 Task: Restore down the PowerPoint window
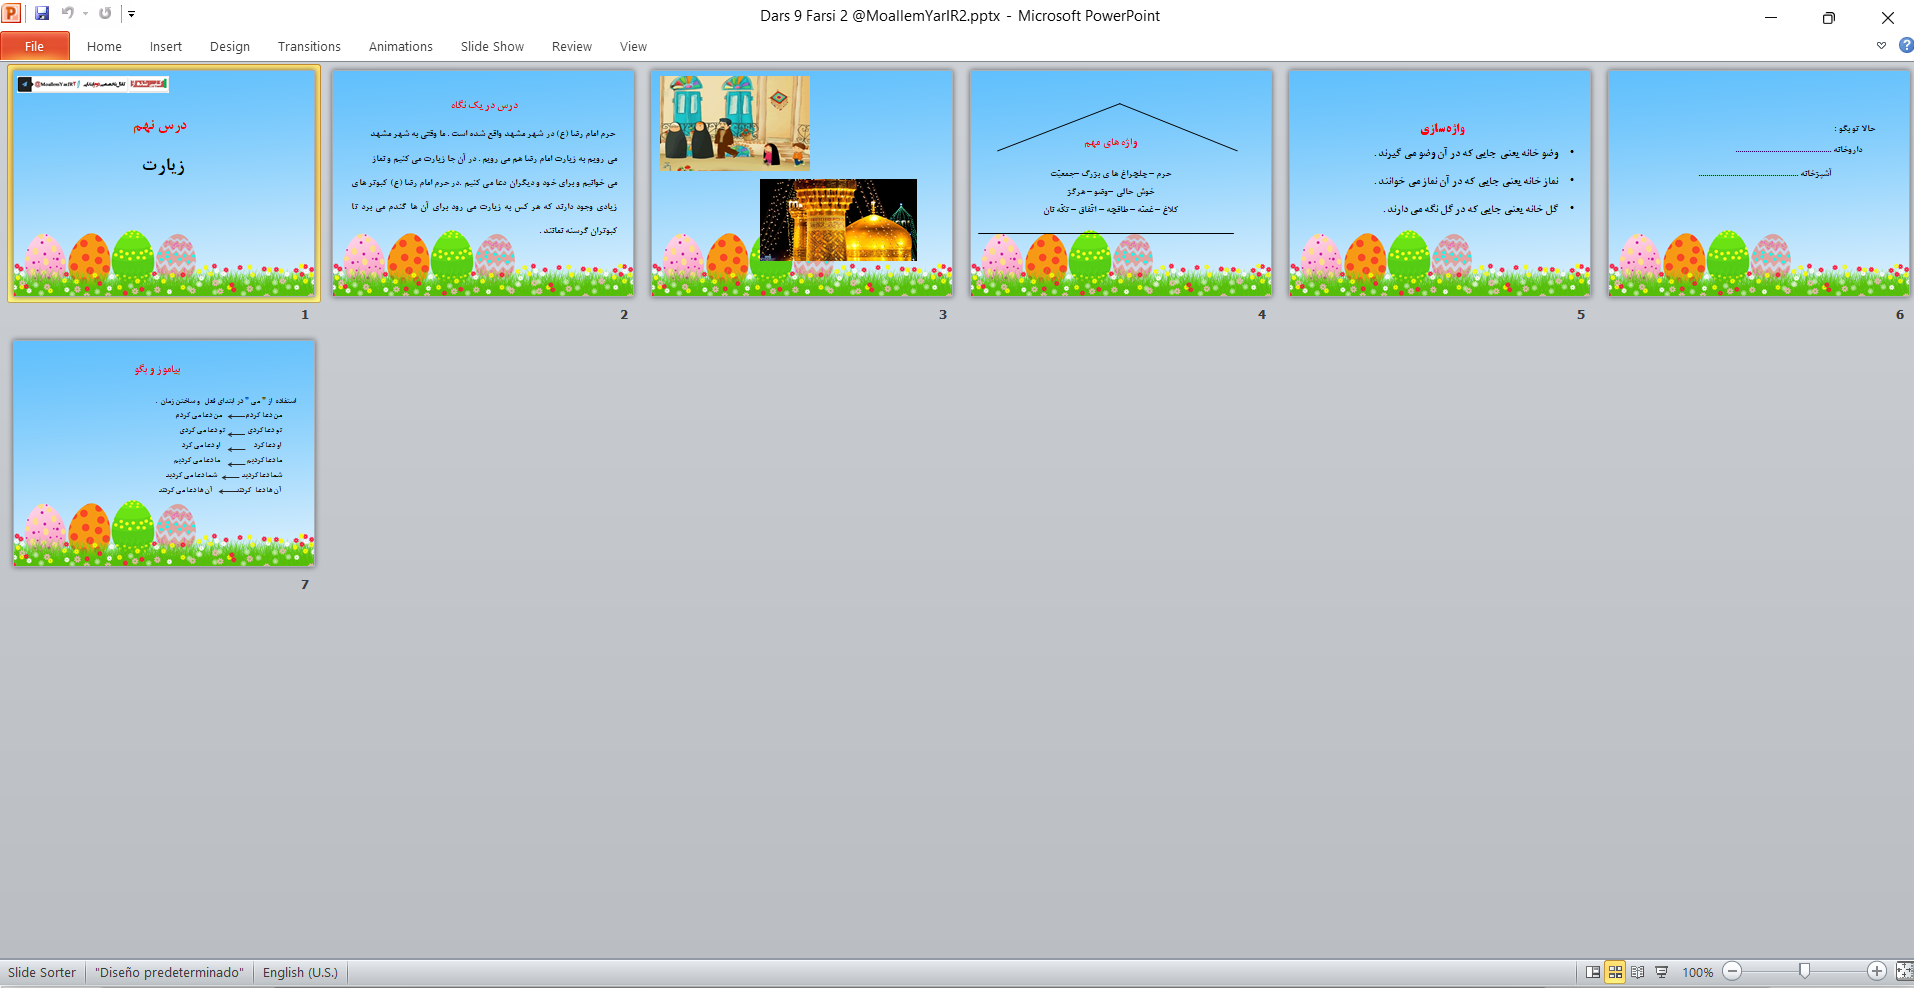(1828, 17)
